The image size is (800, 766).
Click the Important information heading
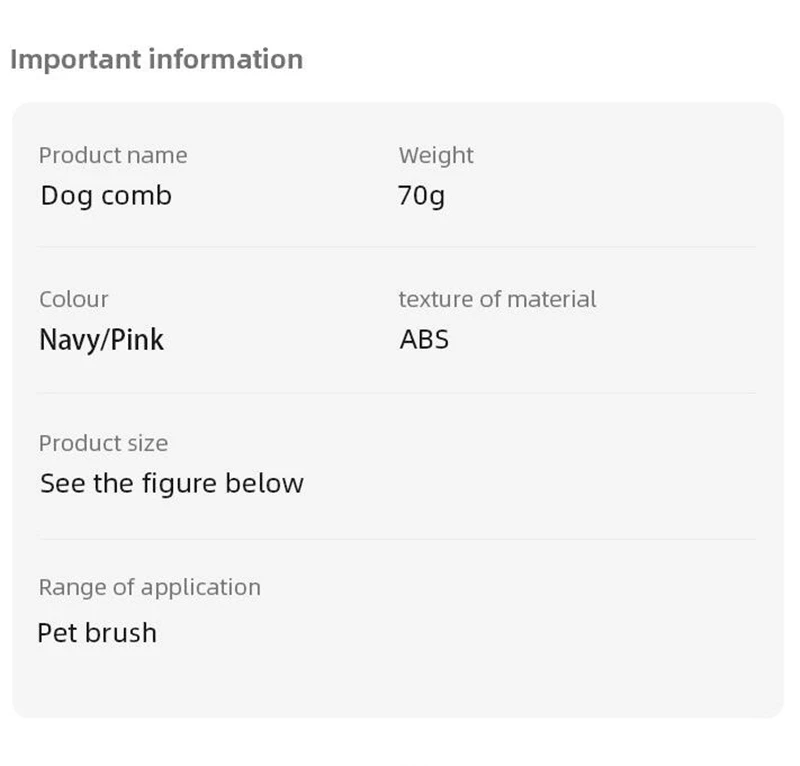pos(157,60)
